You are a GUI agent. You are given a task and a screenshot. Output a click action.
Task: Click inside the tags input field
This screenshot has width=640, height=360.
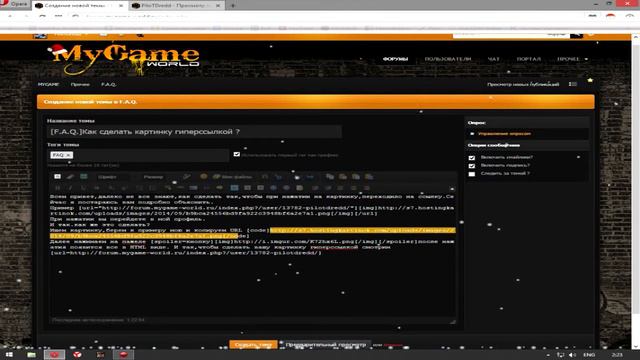(x=138, y=155)
